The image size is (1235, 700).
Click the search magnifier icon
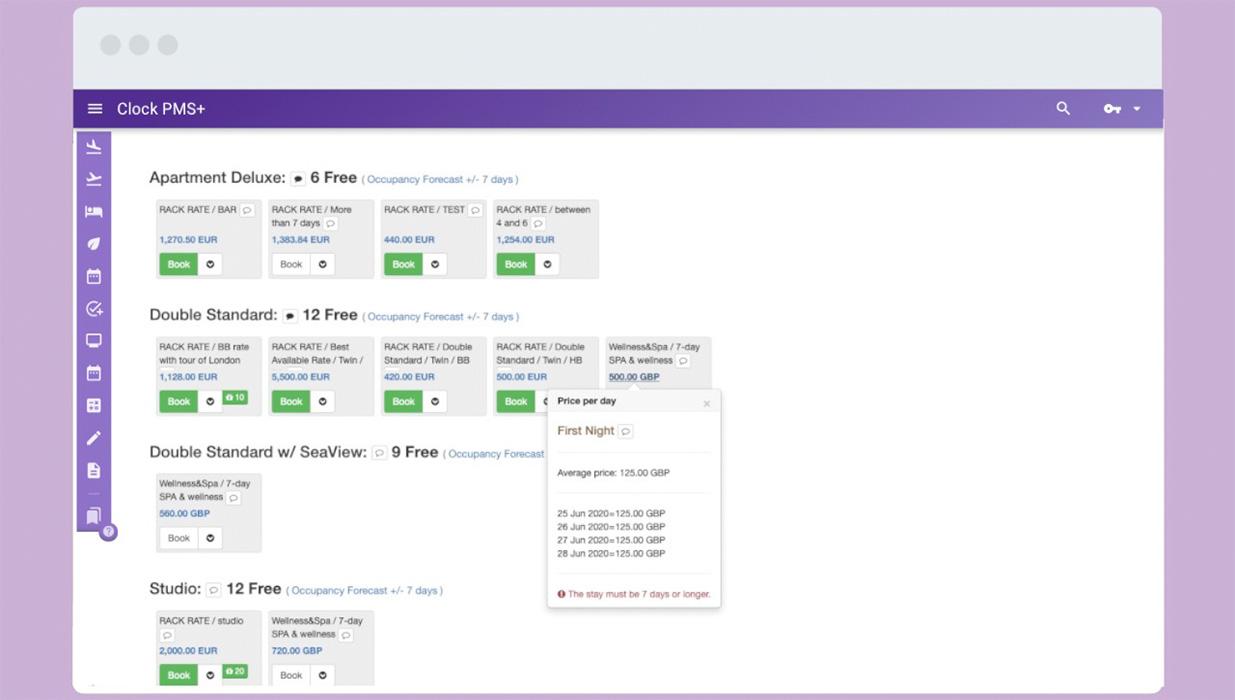click(x=1063, y=108)
